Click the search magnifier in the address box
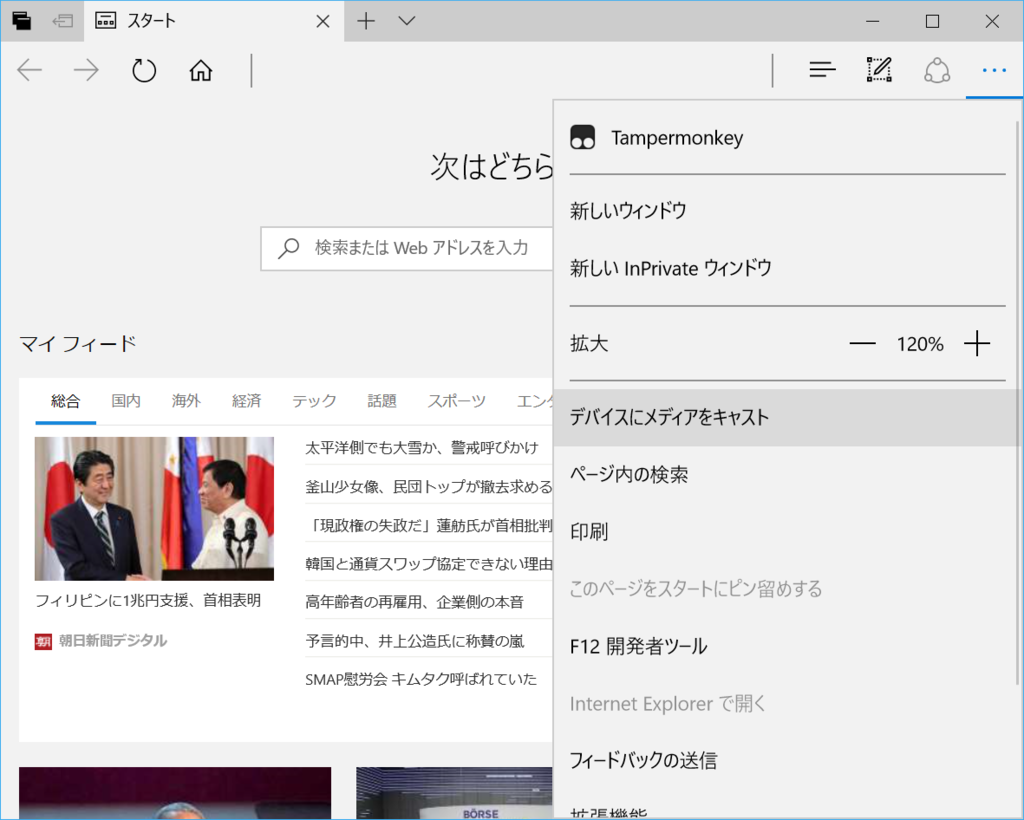This screenshot has width=1024, height=820. click(x=288, y=248)
